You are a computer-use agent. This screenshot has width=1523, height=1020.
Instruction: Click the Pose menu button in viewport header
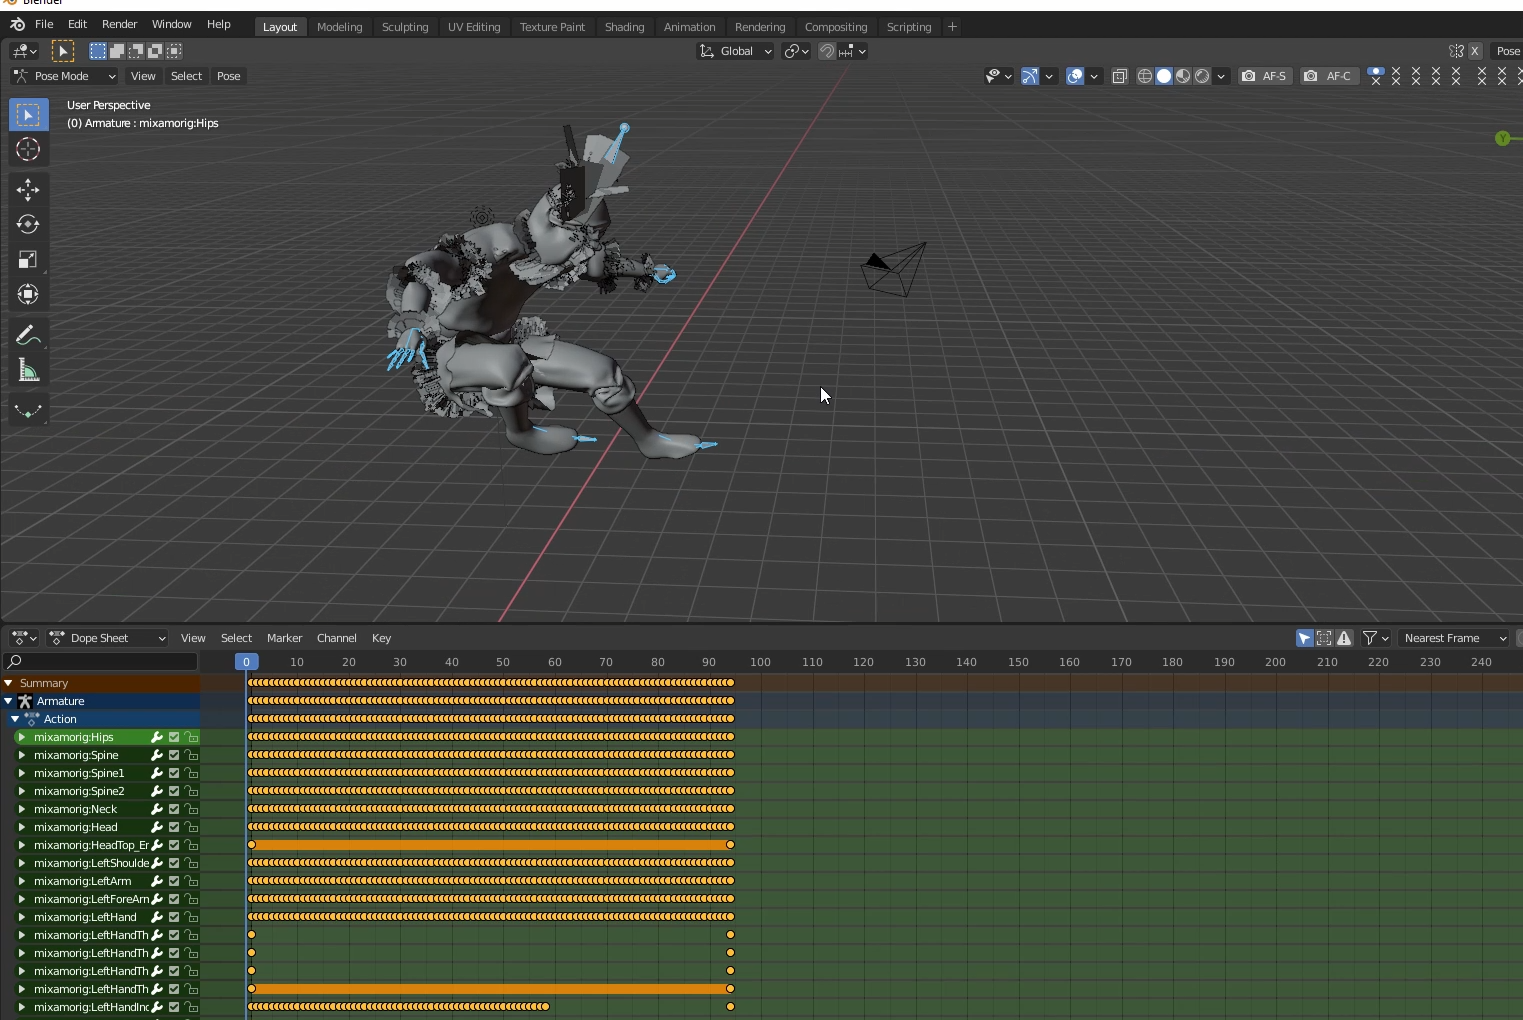click(x=228, y=76)
